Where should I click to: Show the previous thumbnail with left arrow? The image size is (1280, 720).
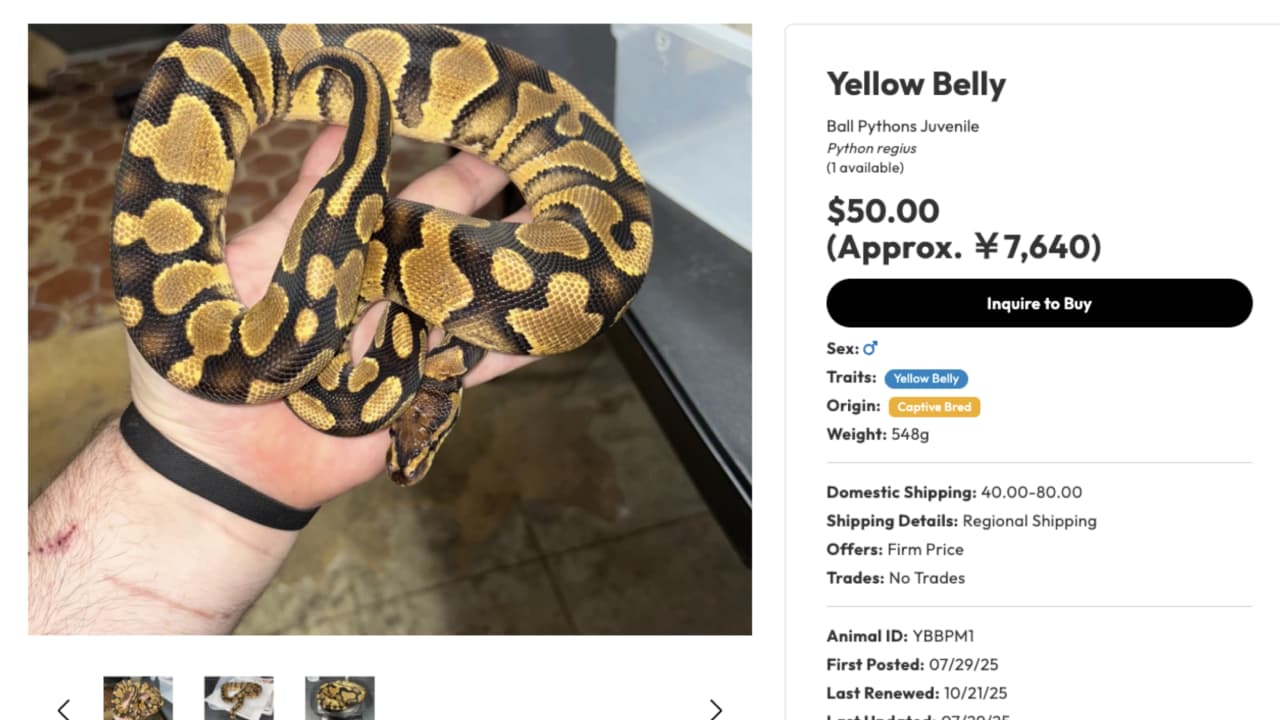coord(64,709)
